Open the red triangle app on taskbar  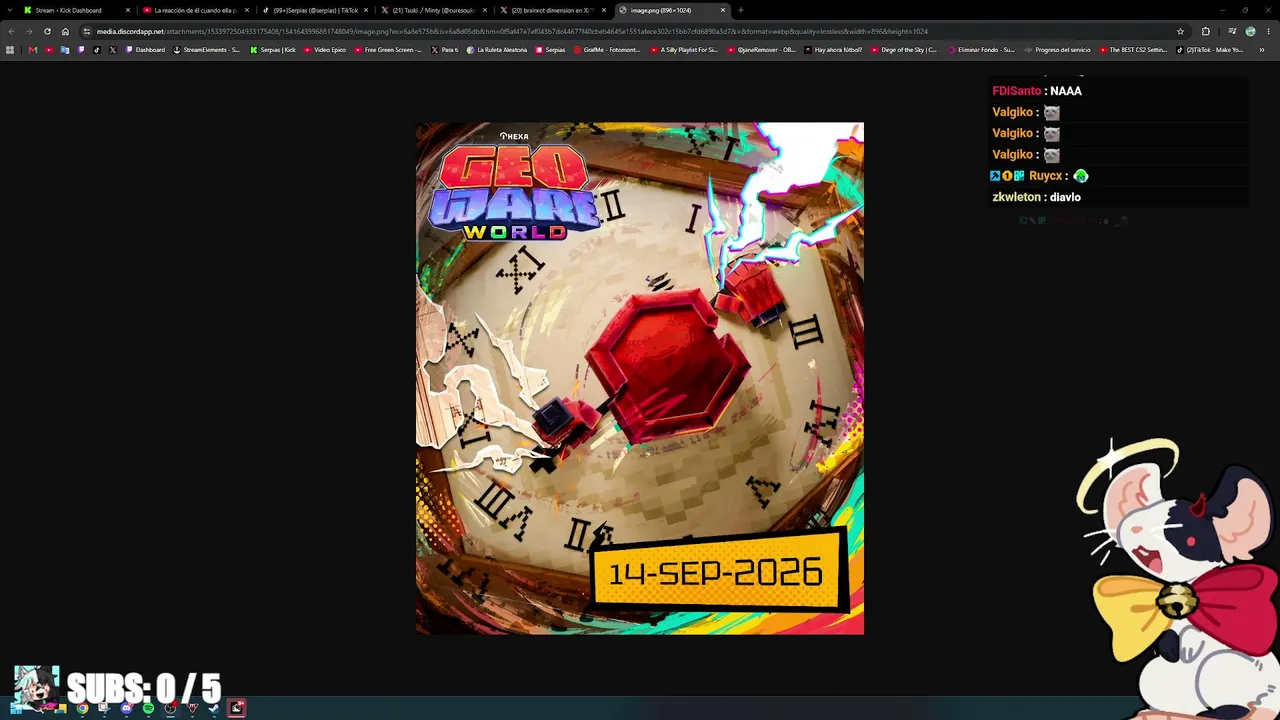coord(192,708)
